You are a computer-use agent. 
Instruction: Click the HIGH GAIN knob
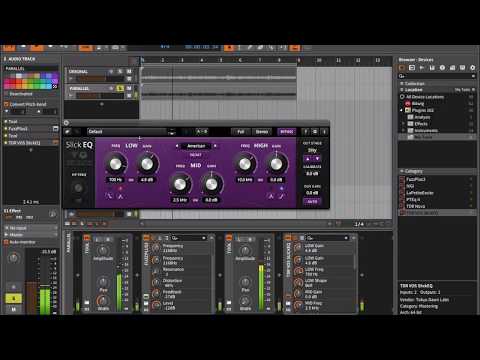[276, 164]
